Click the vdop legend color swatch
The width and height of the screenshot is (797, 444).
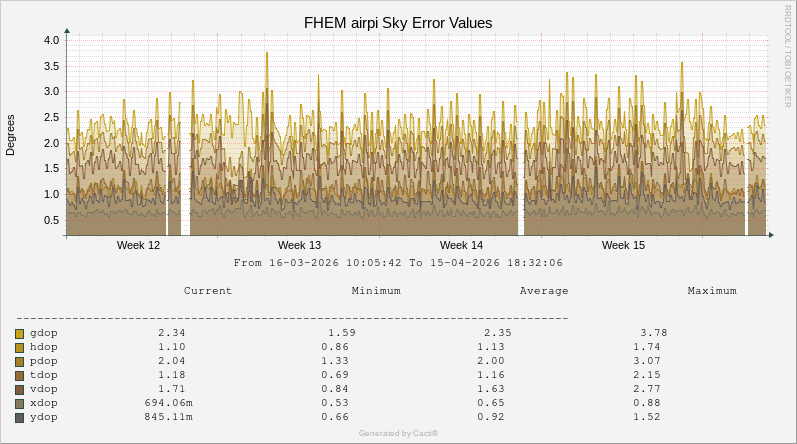click(x=19, y=389)
